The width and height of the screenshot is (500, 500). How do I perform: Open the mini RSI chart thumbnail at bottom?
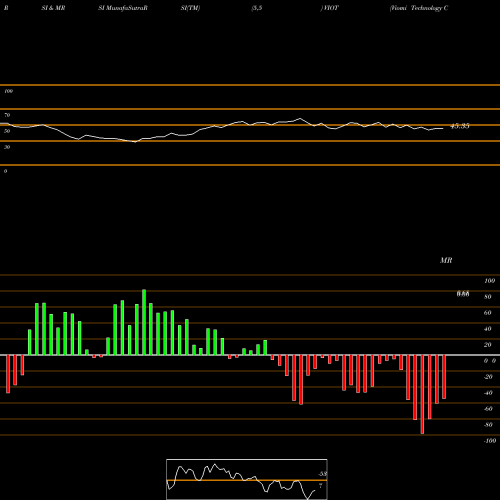(x=247, y=479)
